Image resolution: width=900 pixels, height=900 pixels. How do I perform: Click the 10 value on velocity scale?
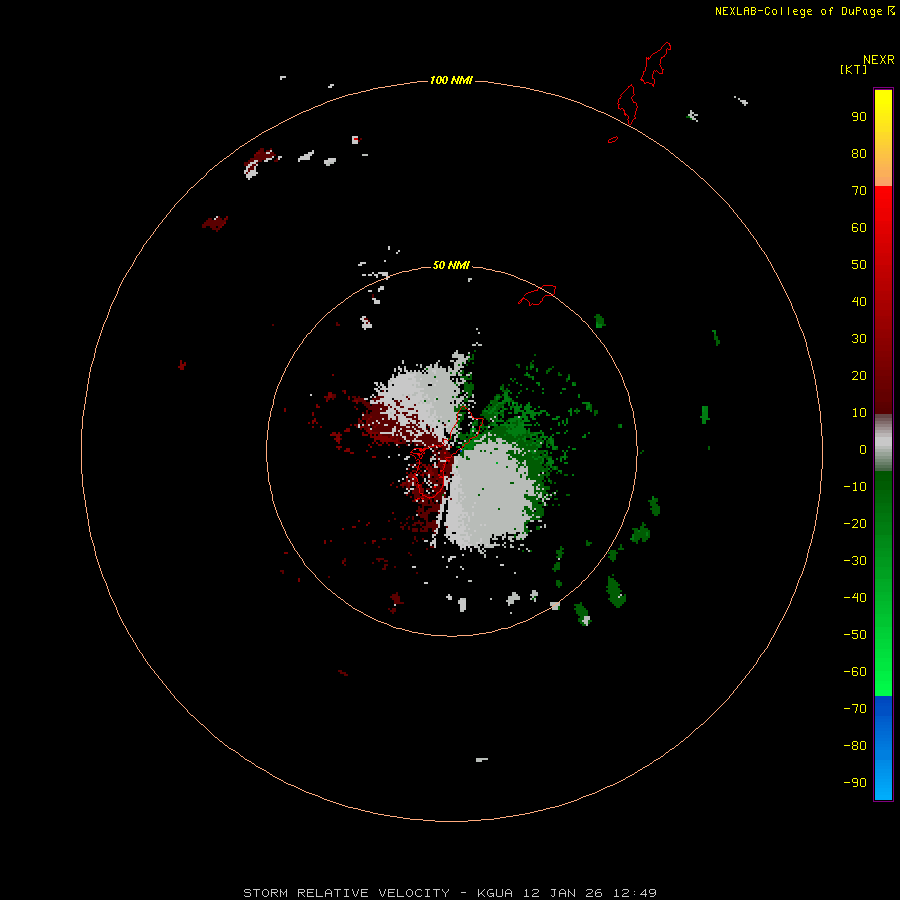859,413
